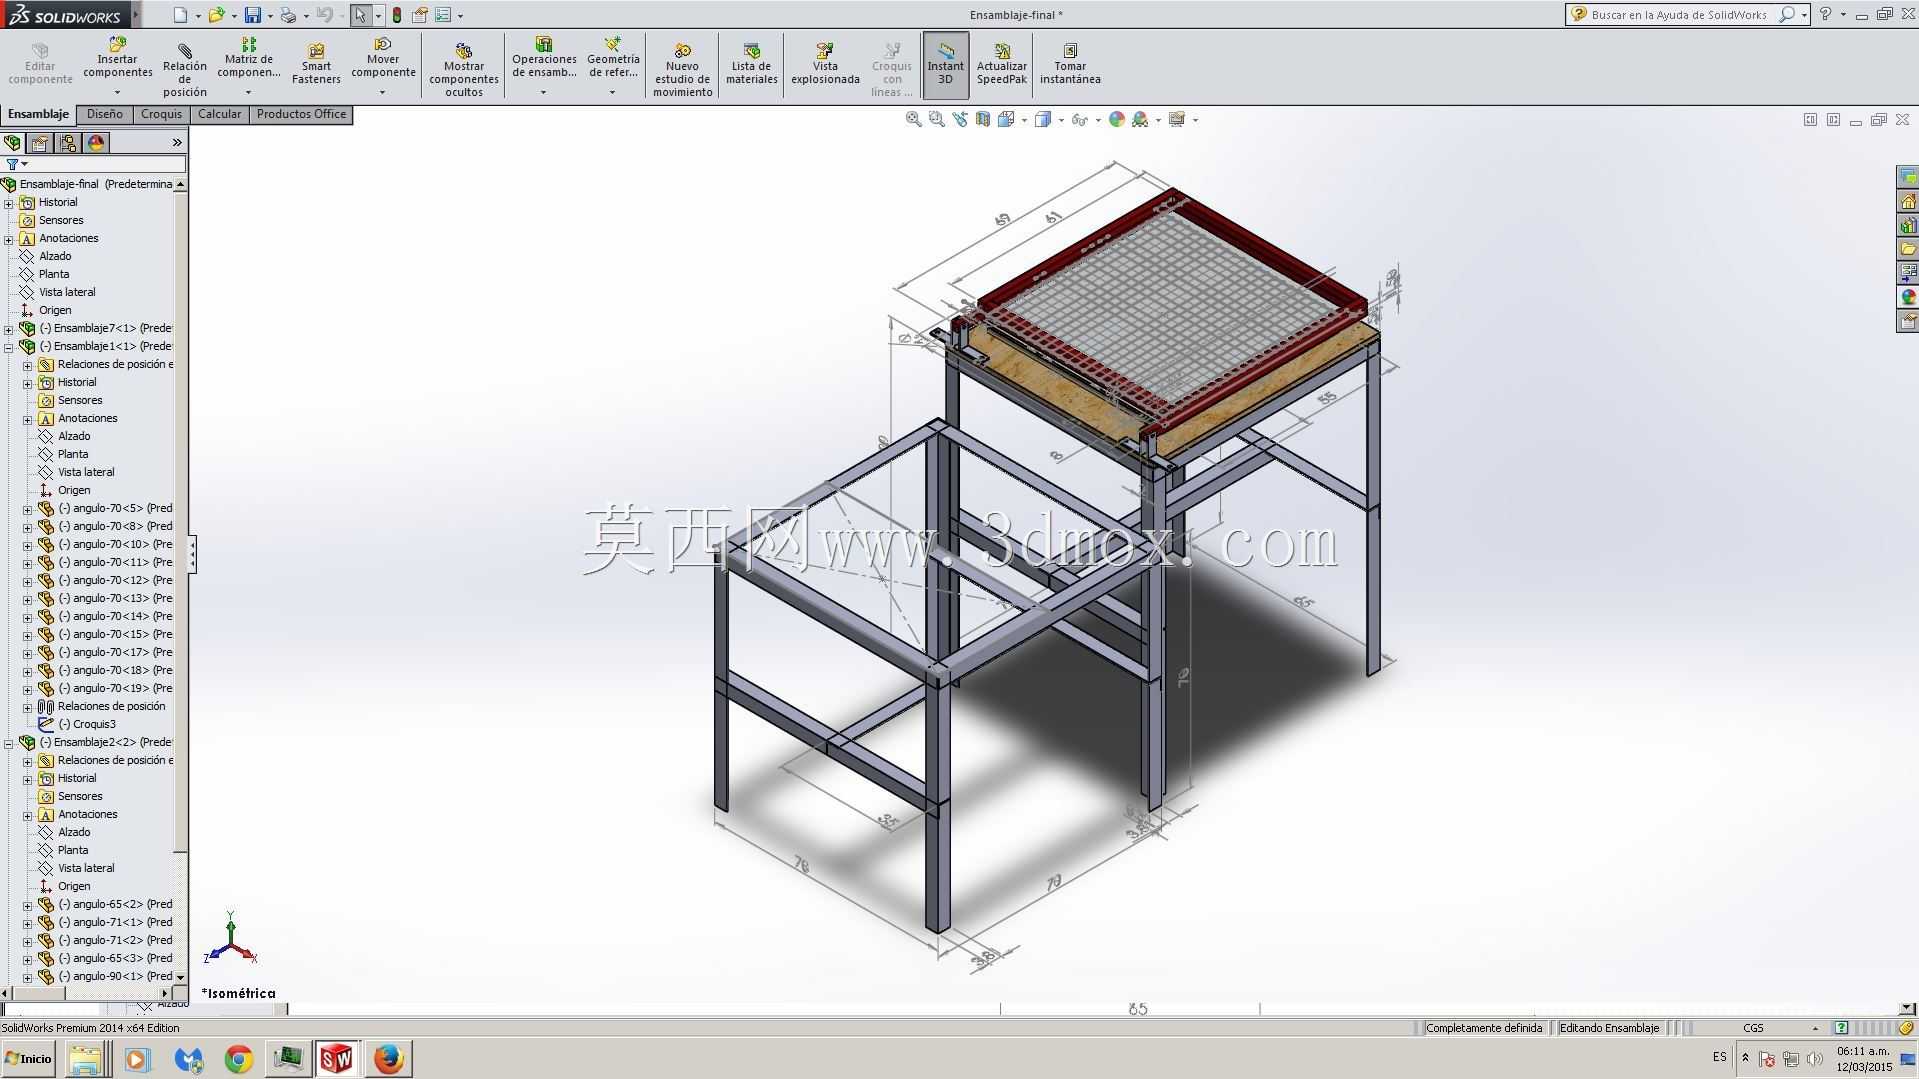
Task: Select Mover componente tool
Action: point(383,59)
